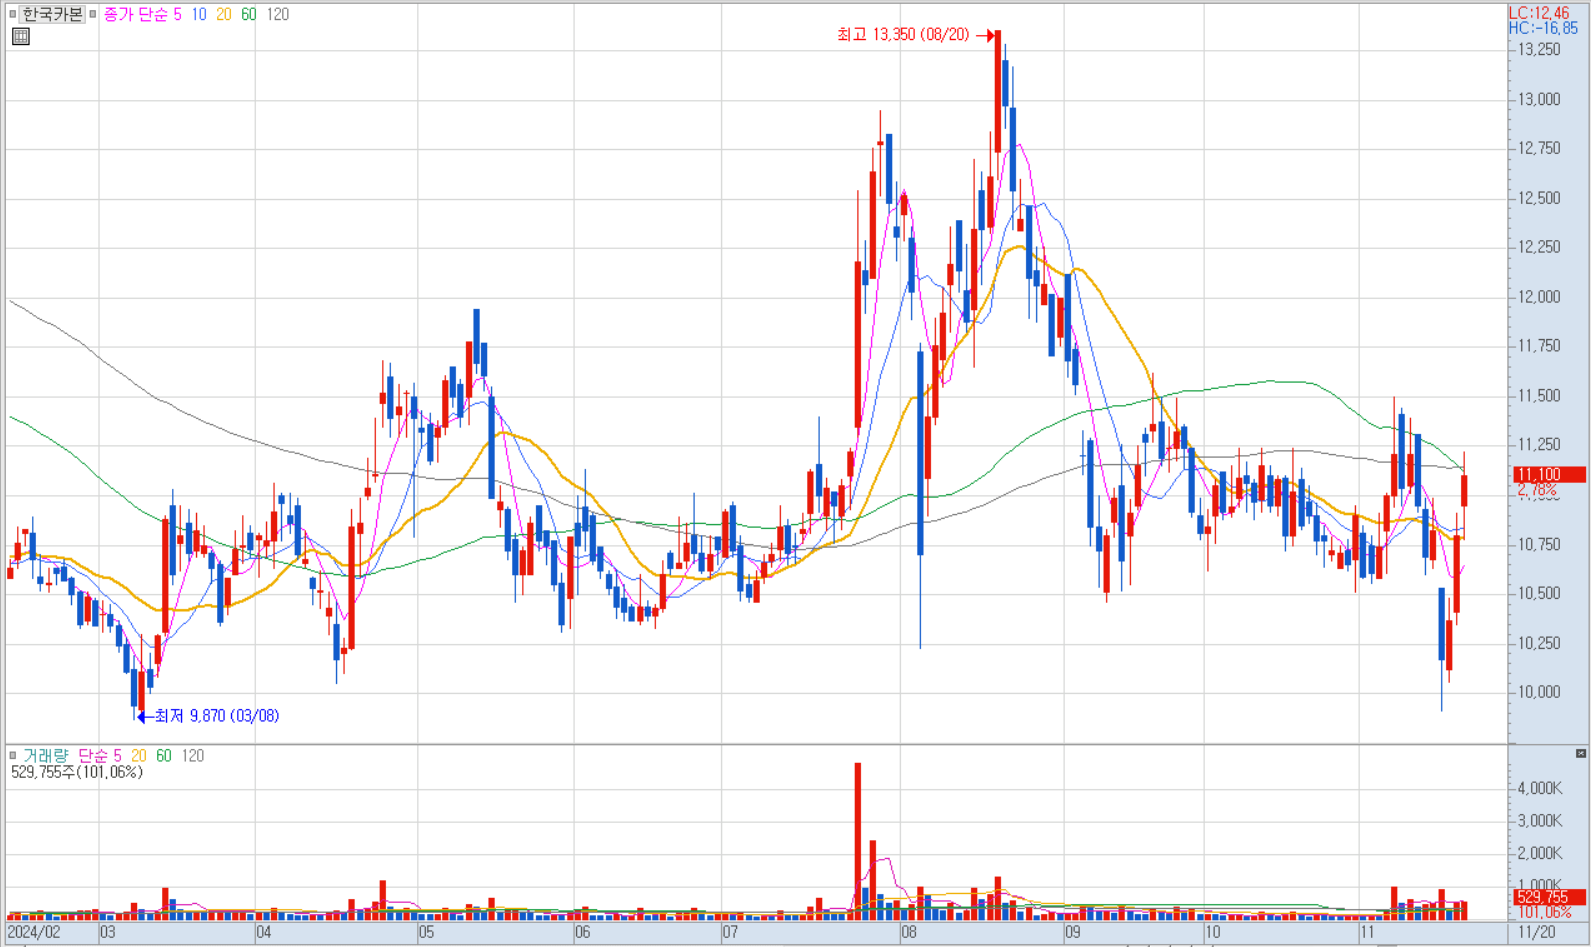
Task: Click the 05 month date axis label
Action: tap(426, 932)
